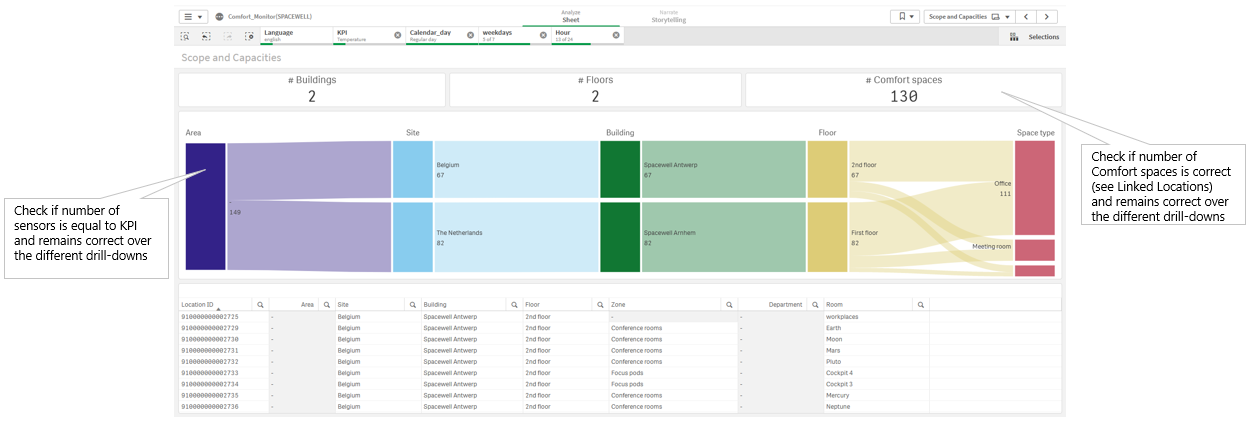Search the Location ID column
Viewport: 1250px width, 426px height.
[260, 304]
